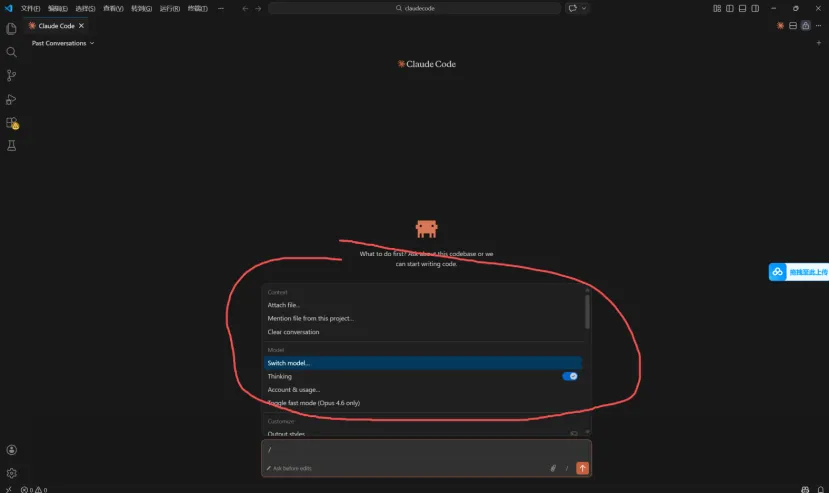Go forward with the right arrow

pyautogui.click(x=258, y=8)
